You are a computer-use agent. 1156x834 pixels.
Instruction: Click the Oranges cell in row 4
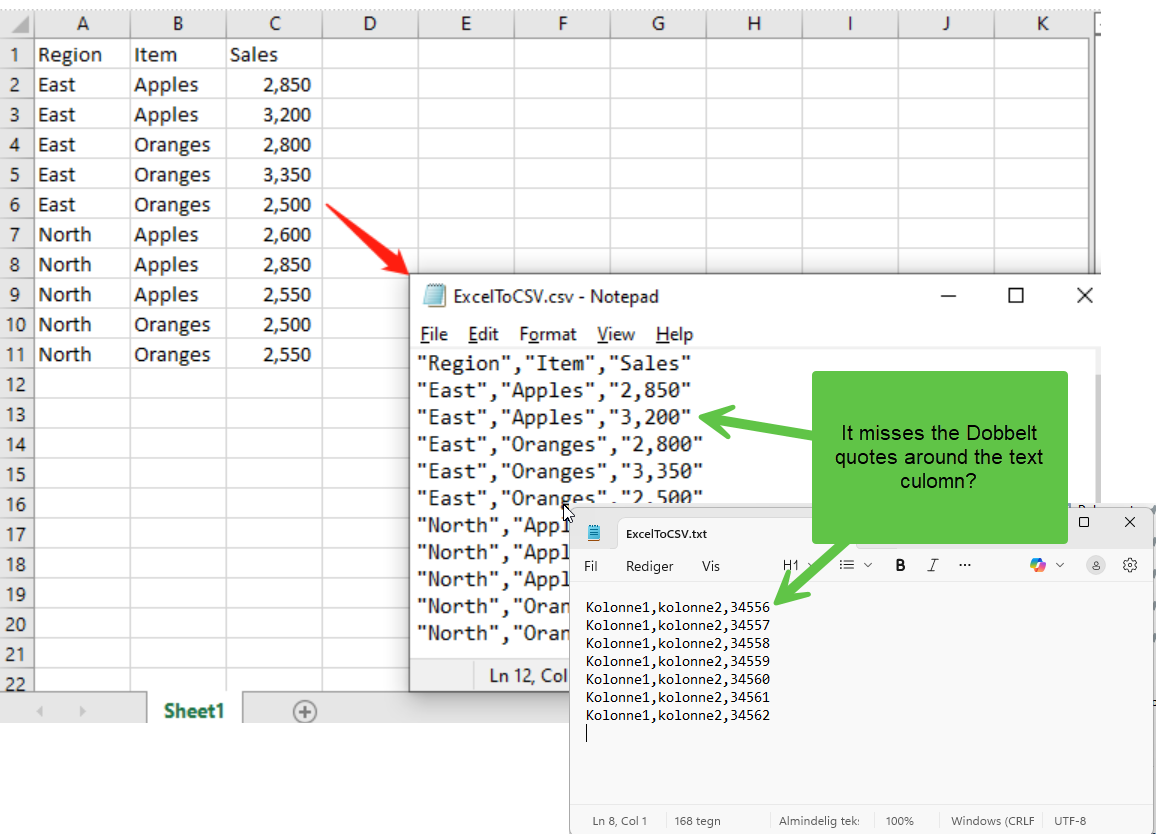178,145
